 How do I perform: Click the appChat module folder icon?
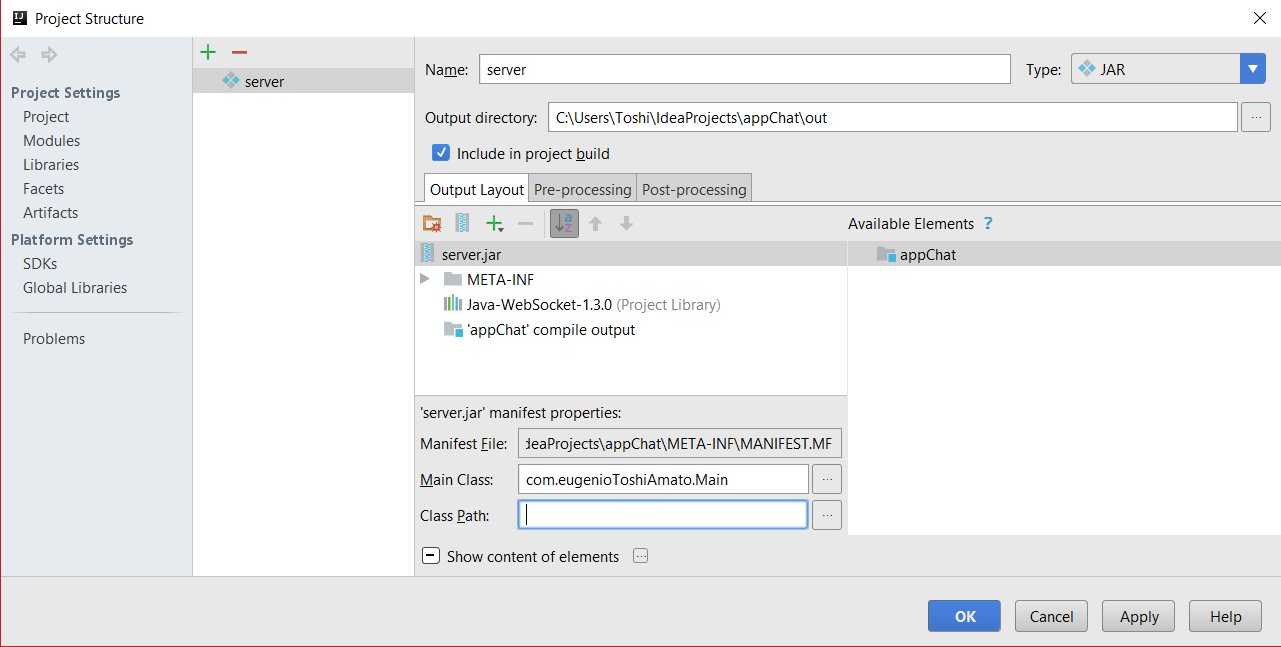pyautogui.click(x=886, y=254)
